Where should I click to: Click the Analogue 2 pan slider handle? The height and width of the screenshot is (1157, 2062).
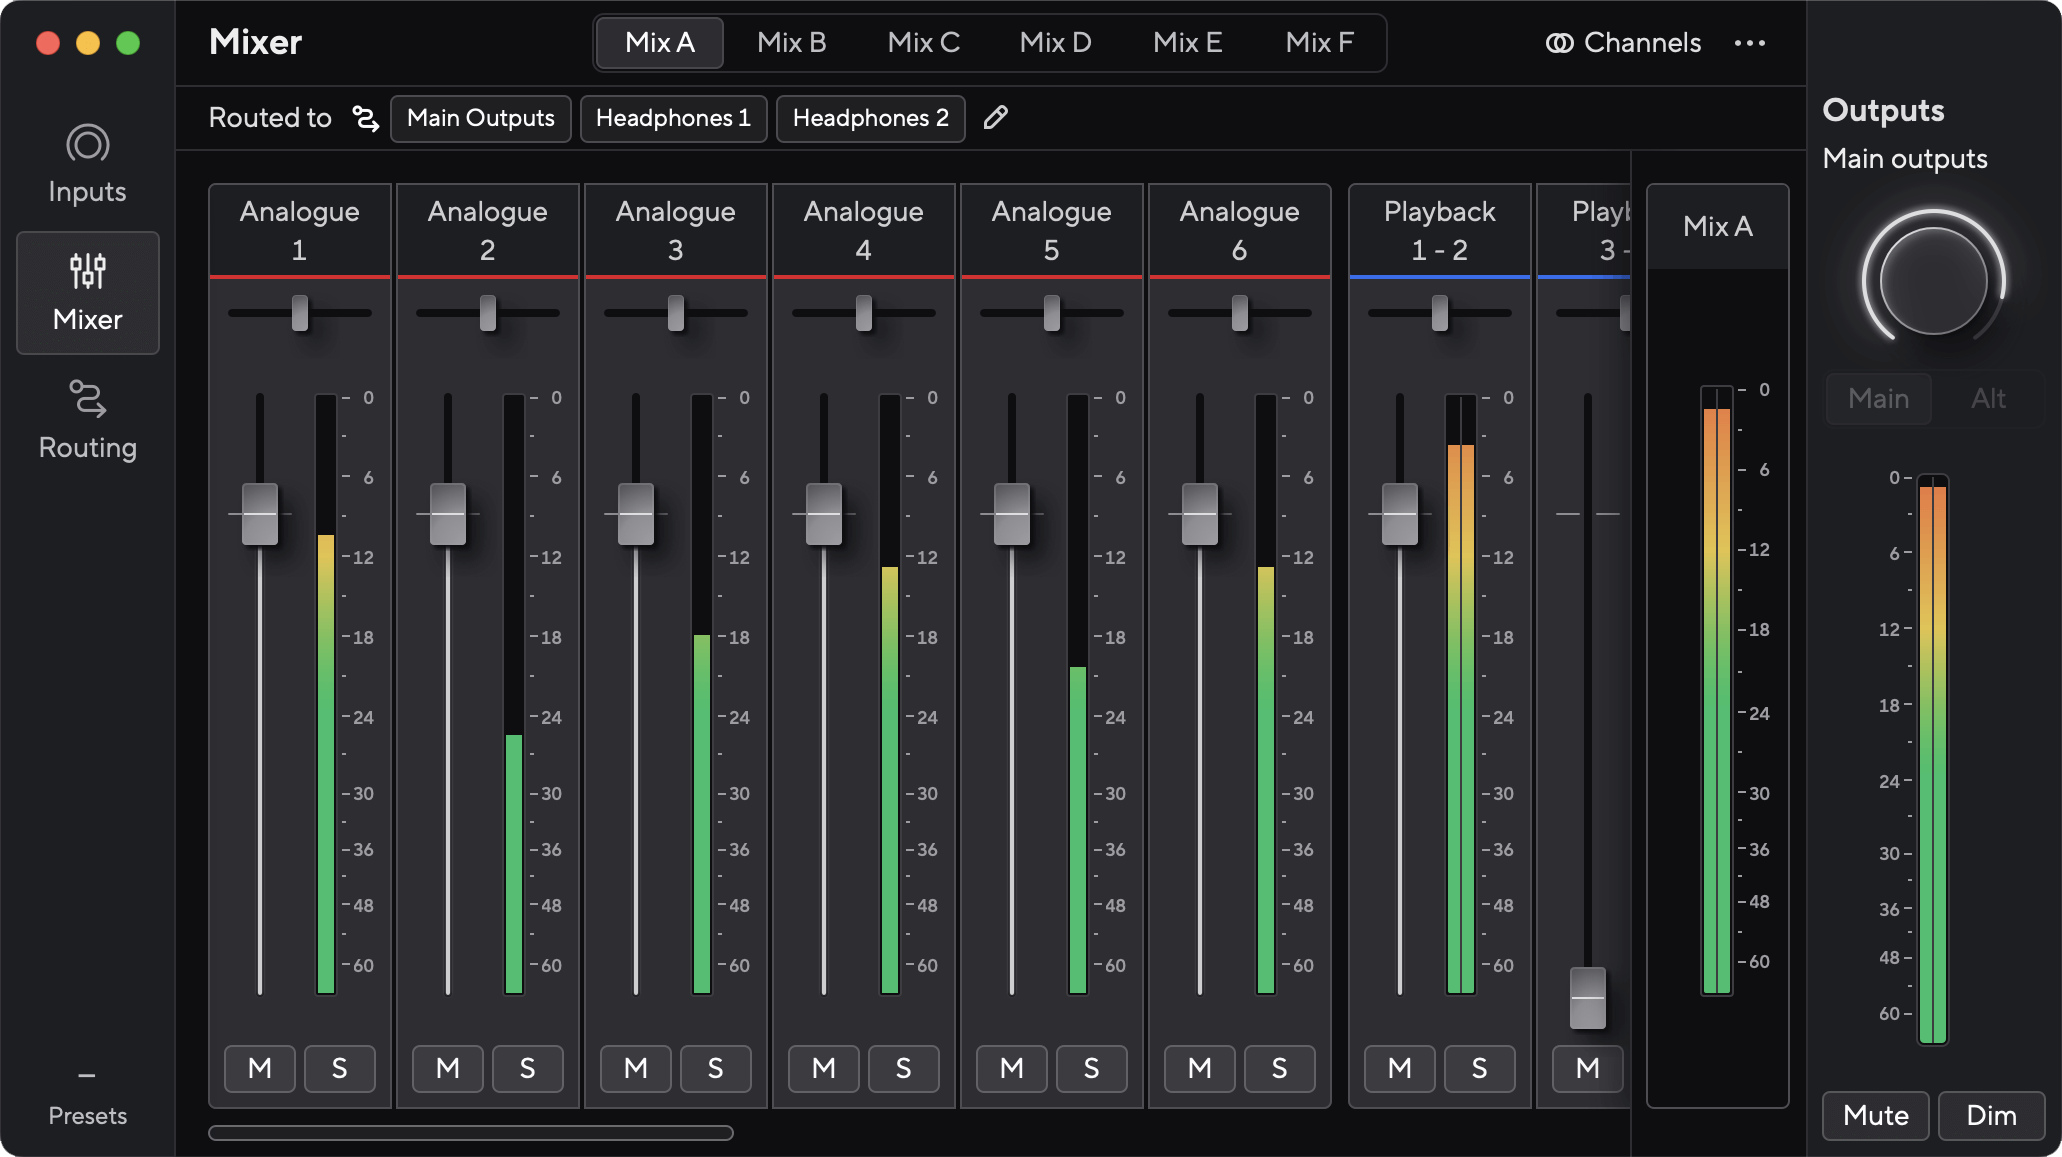click(x=488, y=313)
